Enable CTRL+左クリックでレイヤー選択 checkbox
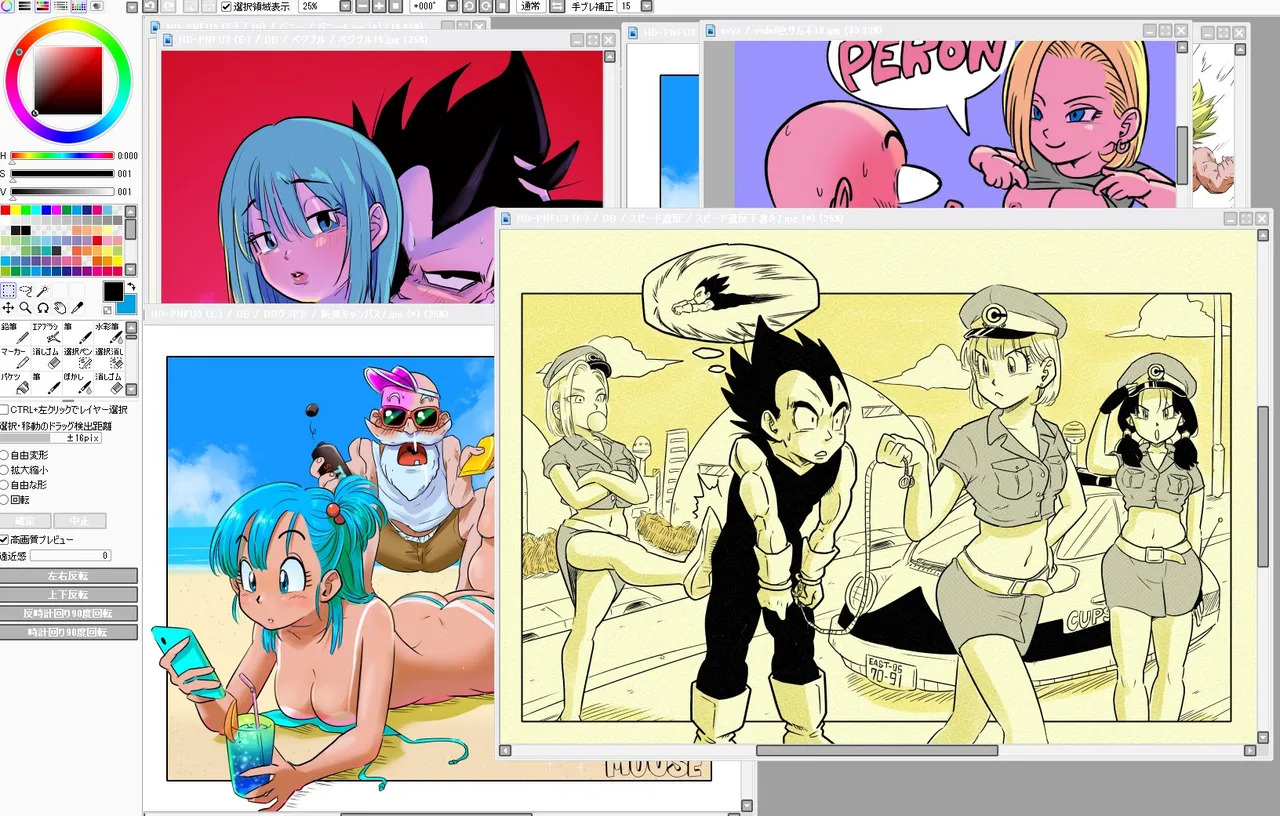 (x=4, y=410)
